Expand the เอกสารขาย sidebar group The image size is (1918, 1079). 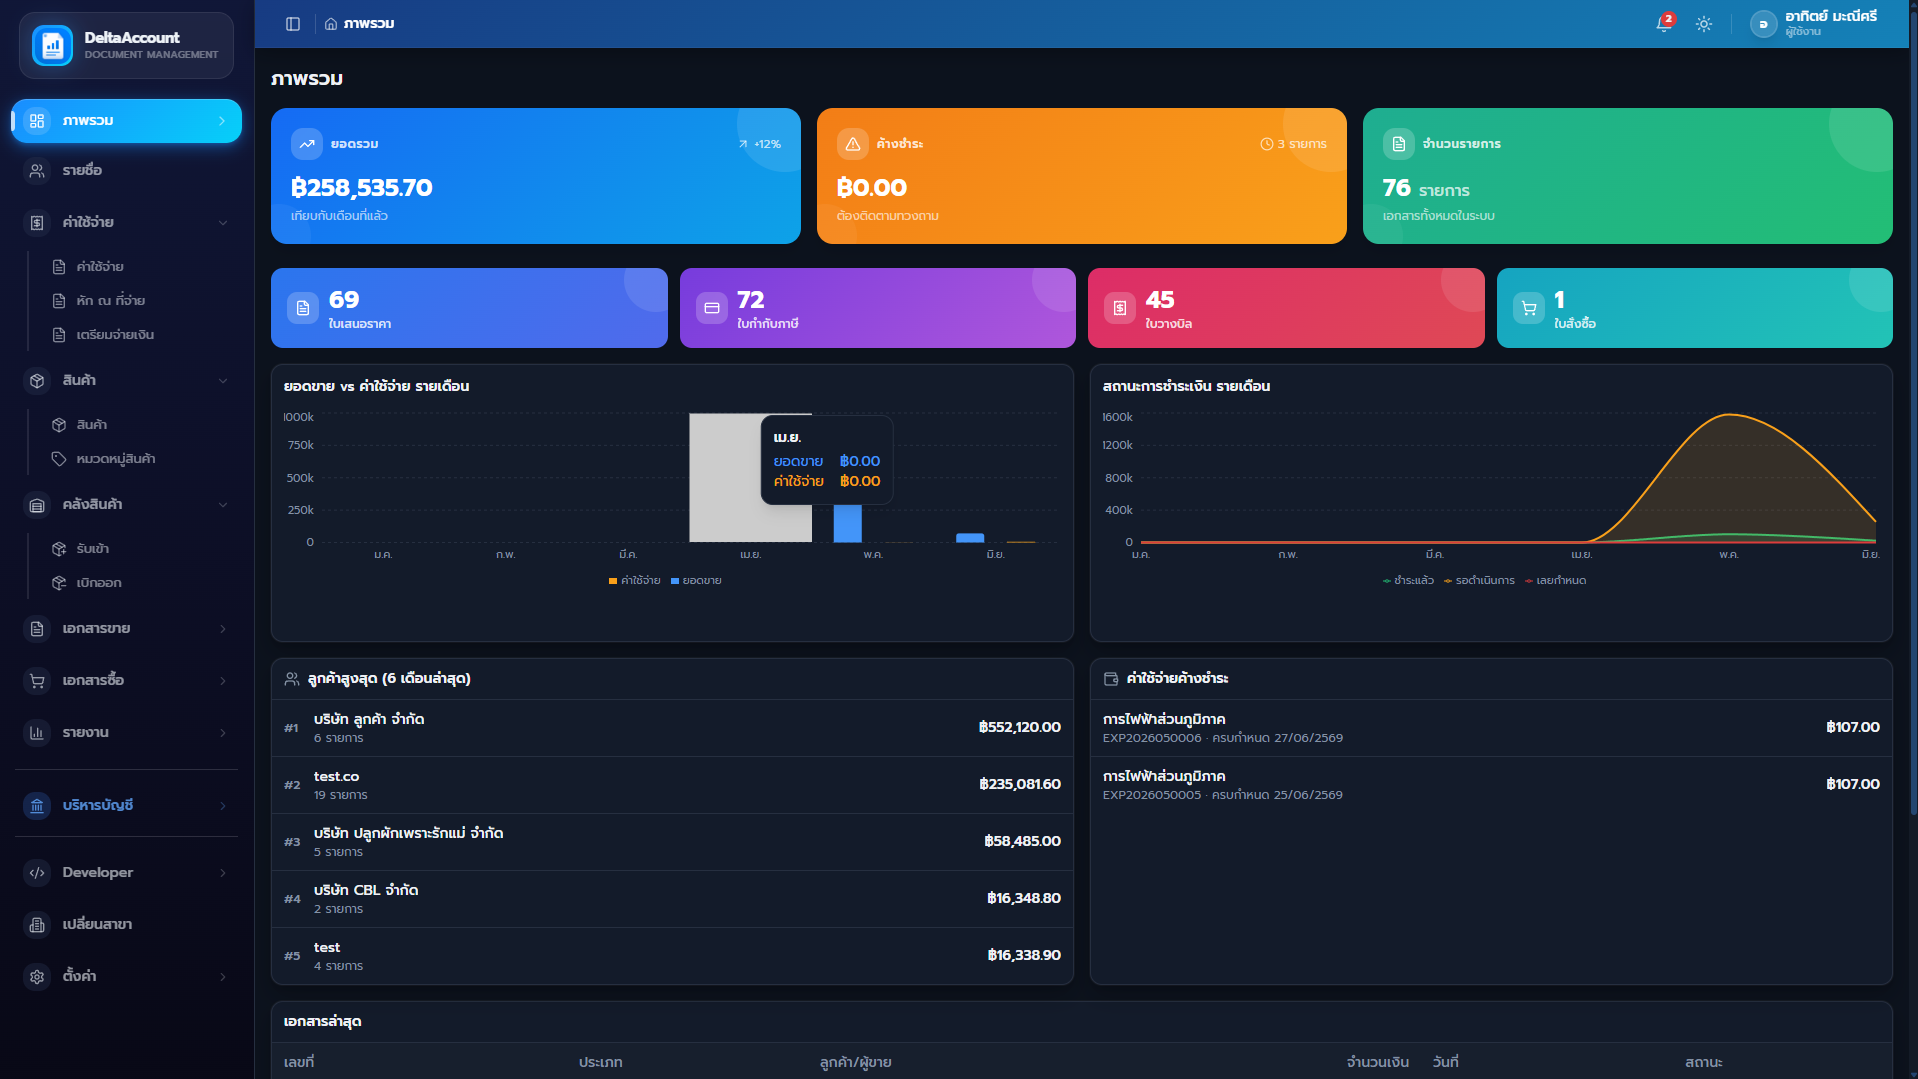pyautogui.click(x=127, y=629)
